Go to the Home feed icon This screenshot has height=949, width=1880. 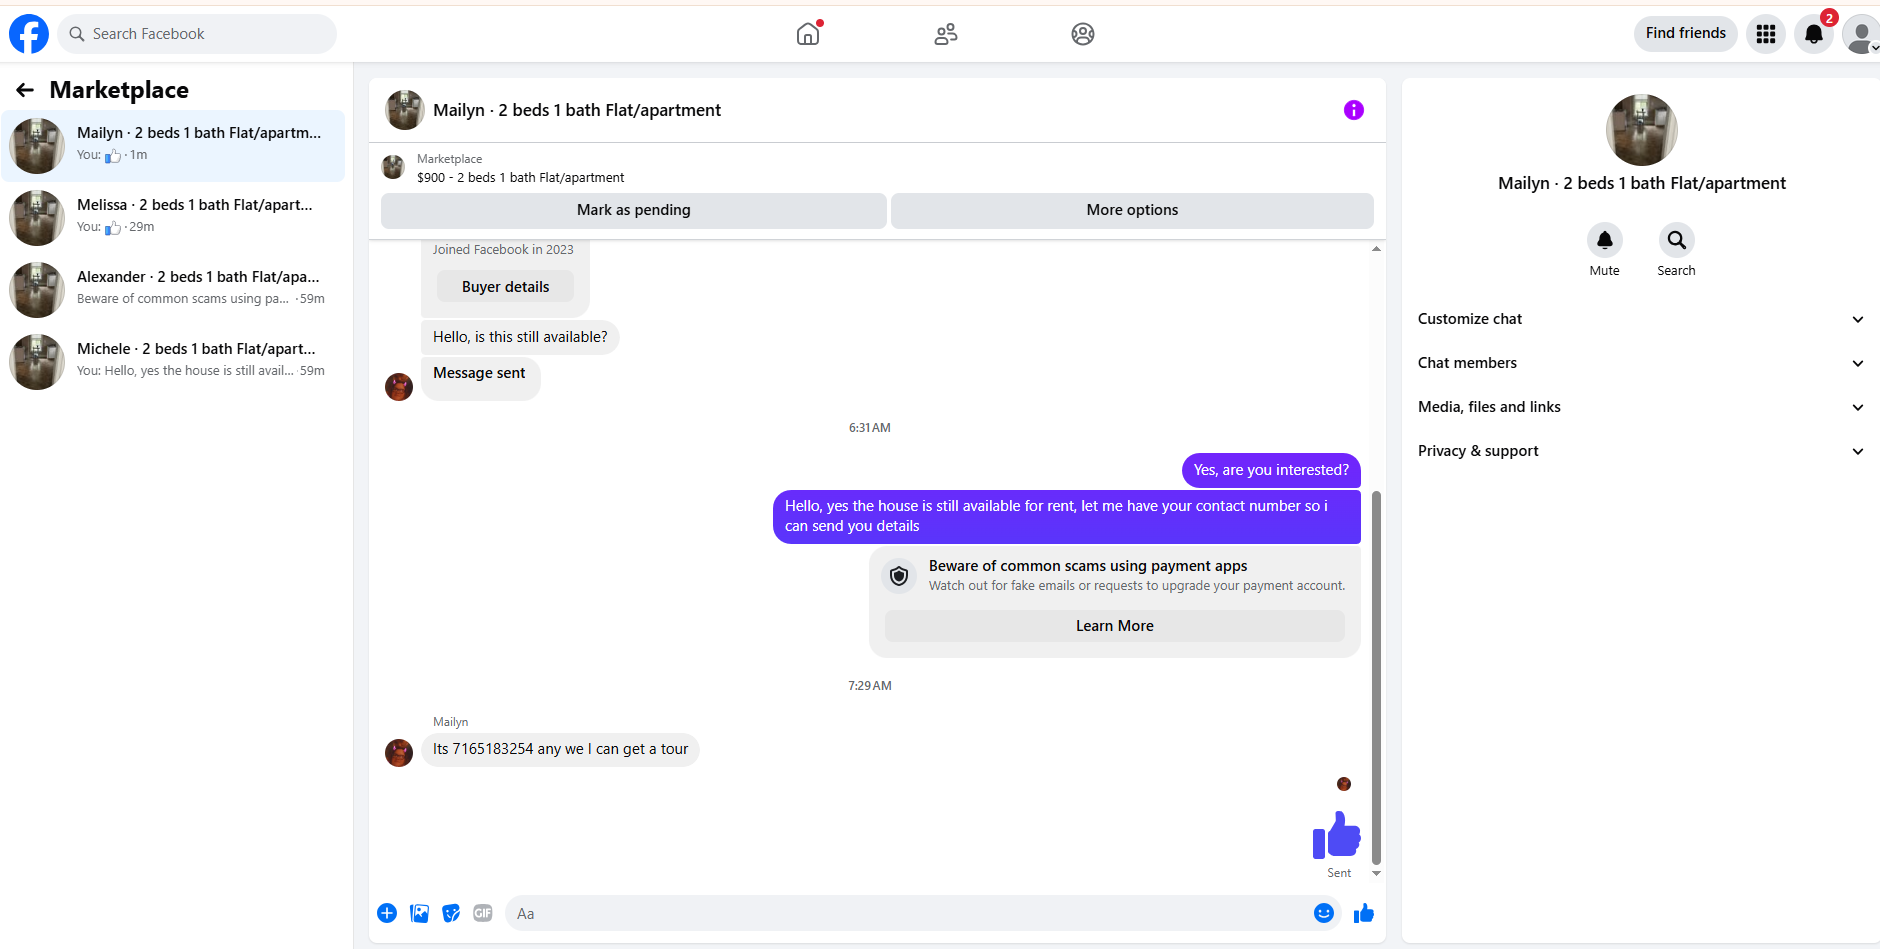[x=808, y=34]
